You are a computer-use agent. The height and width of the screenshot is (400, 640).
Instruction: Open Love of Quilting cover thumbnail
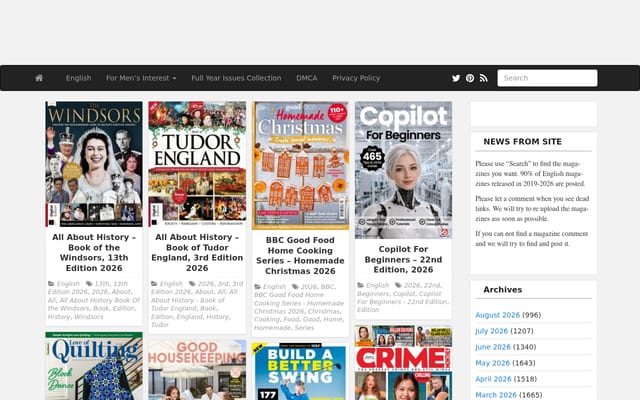coord(94,366)
